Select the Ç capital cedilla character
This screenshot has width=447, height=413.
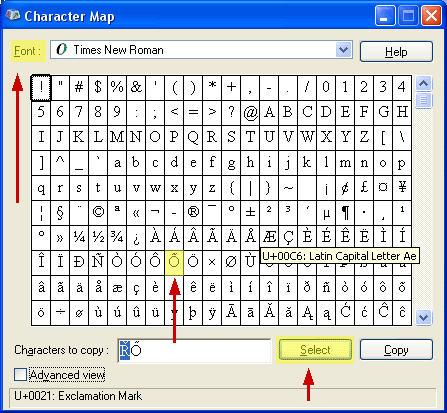point(288,238)
